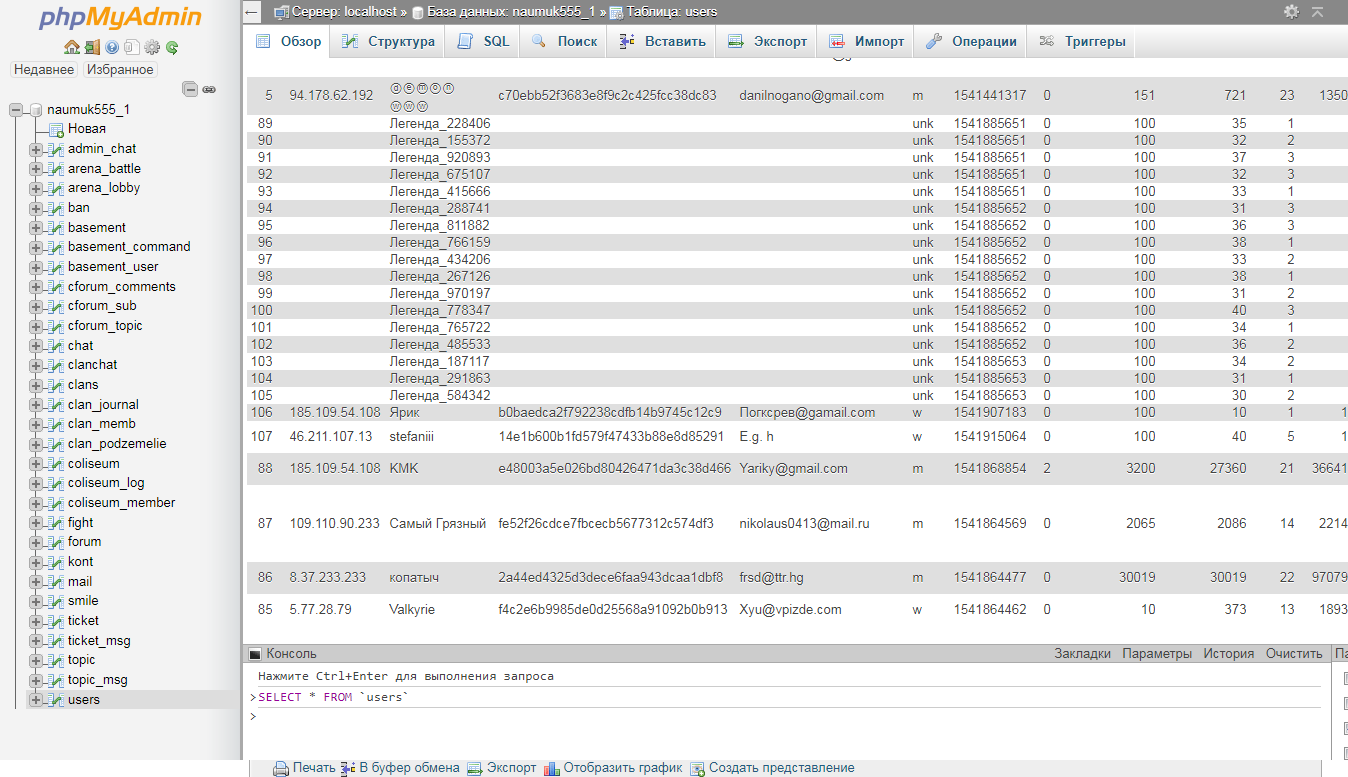This screenshot has height=777, width=1348.
Task: Click the logout door icon
Action: pos(92,47)
